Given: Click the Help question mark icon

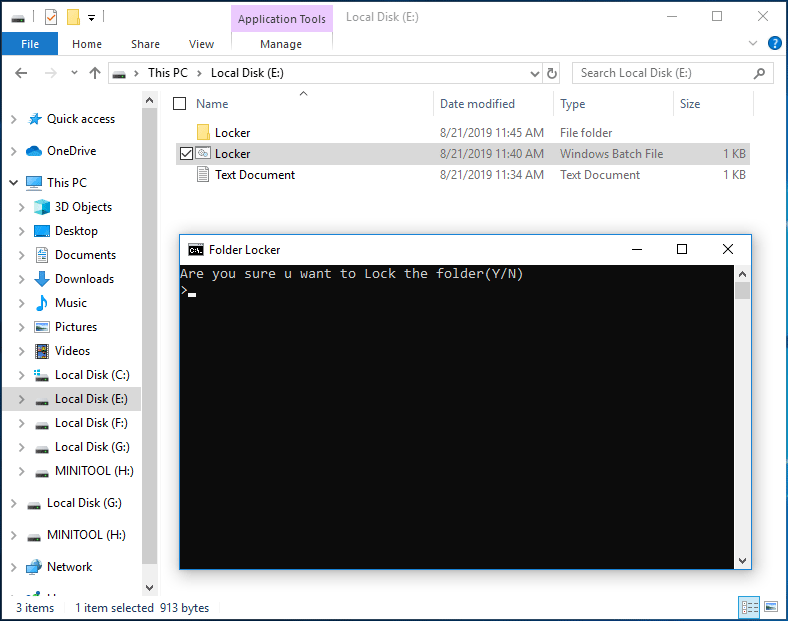Looking at the screenshot, I should pos(774,44).
